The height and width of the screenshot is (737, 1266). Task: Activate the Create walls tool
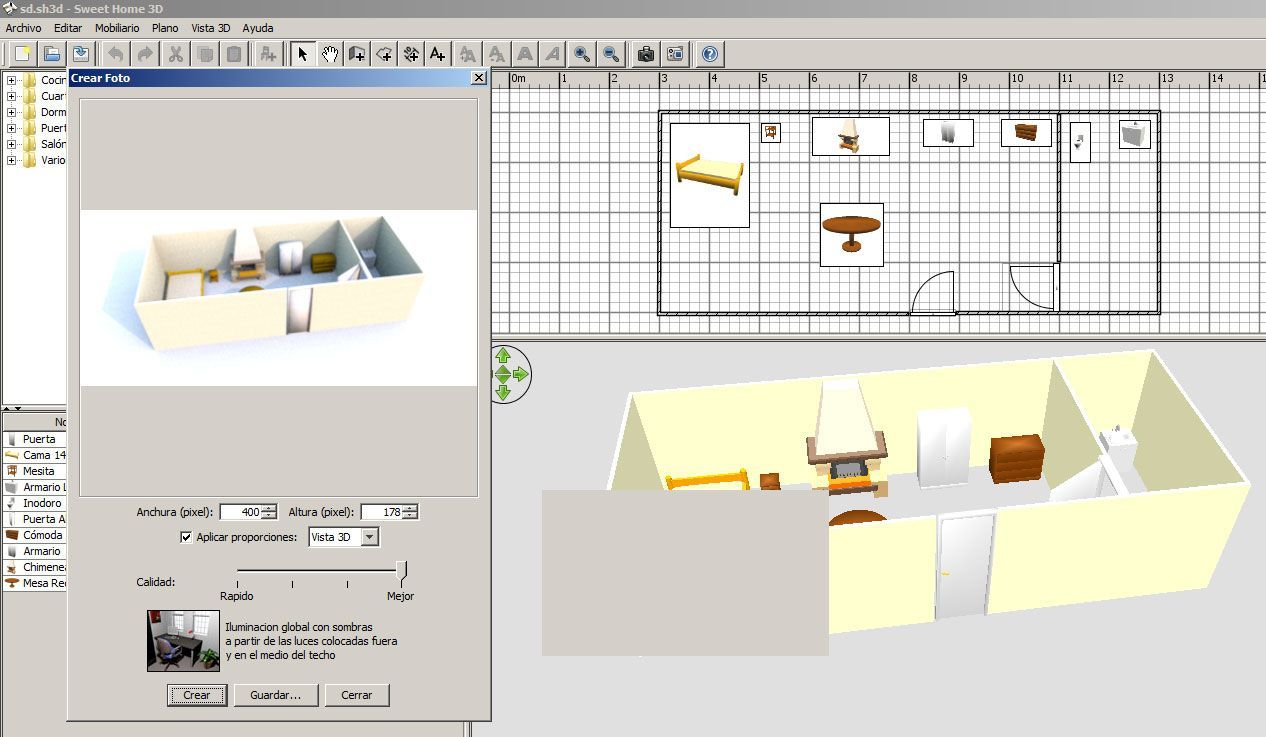pos(357,54)
